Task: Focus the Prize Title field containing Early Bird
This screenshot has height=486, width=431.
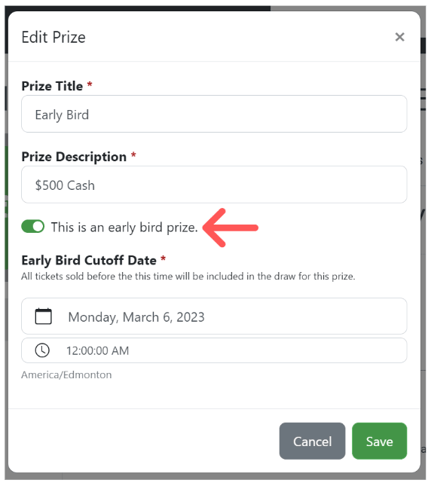Action: point(214,114)
